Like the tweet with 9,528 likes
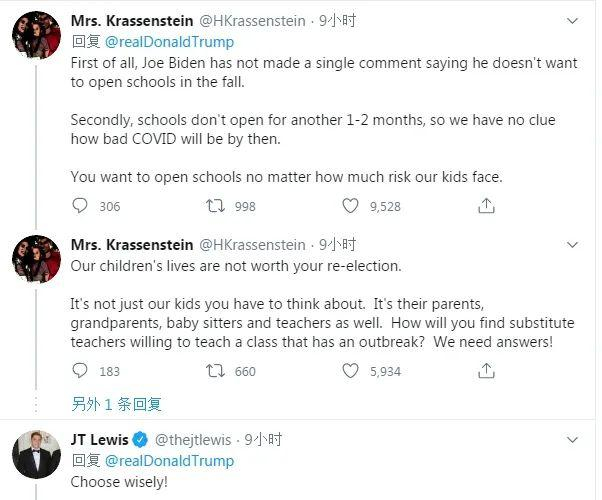 (x=350, y=206)
